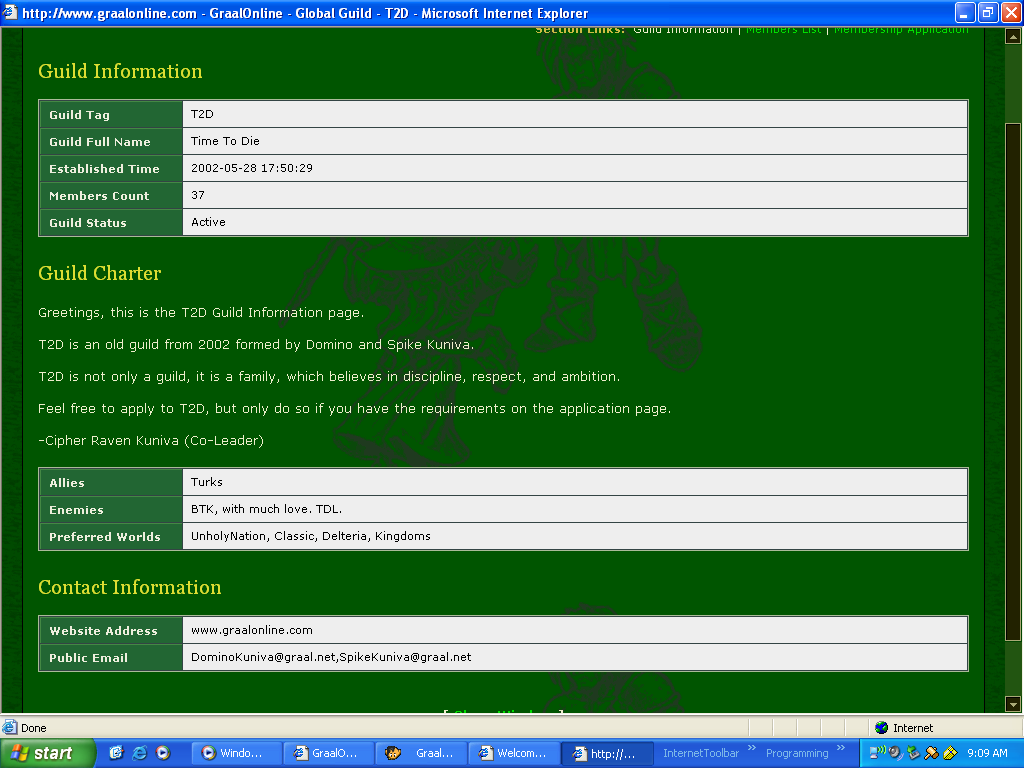Click the Guild Charter heading
The height and width of the screenshot is (768, 1024).
99,273
